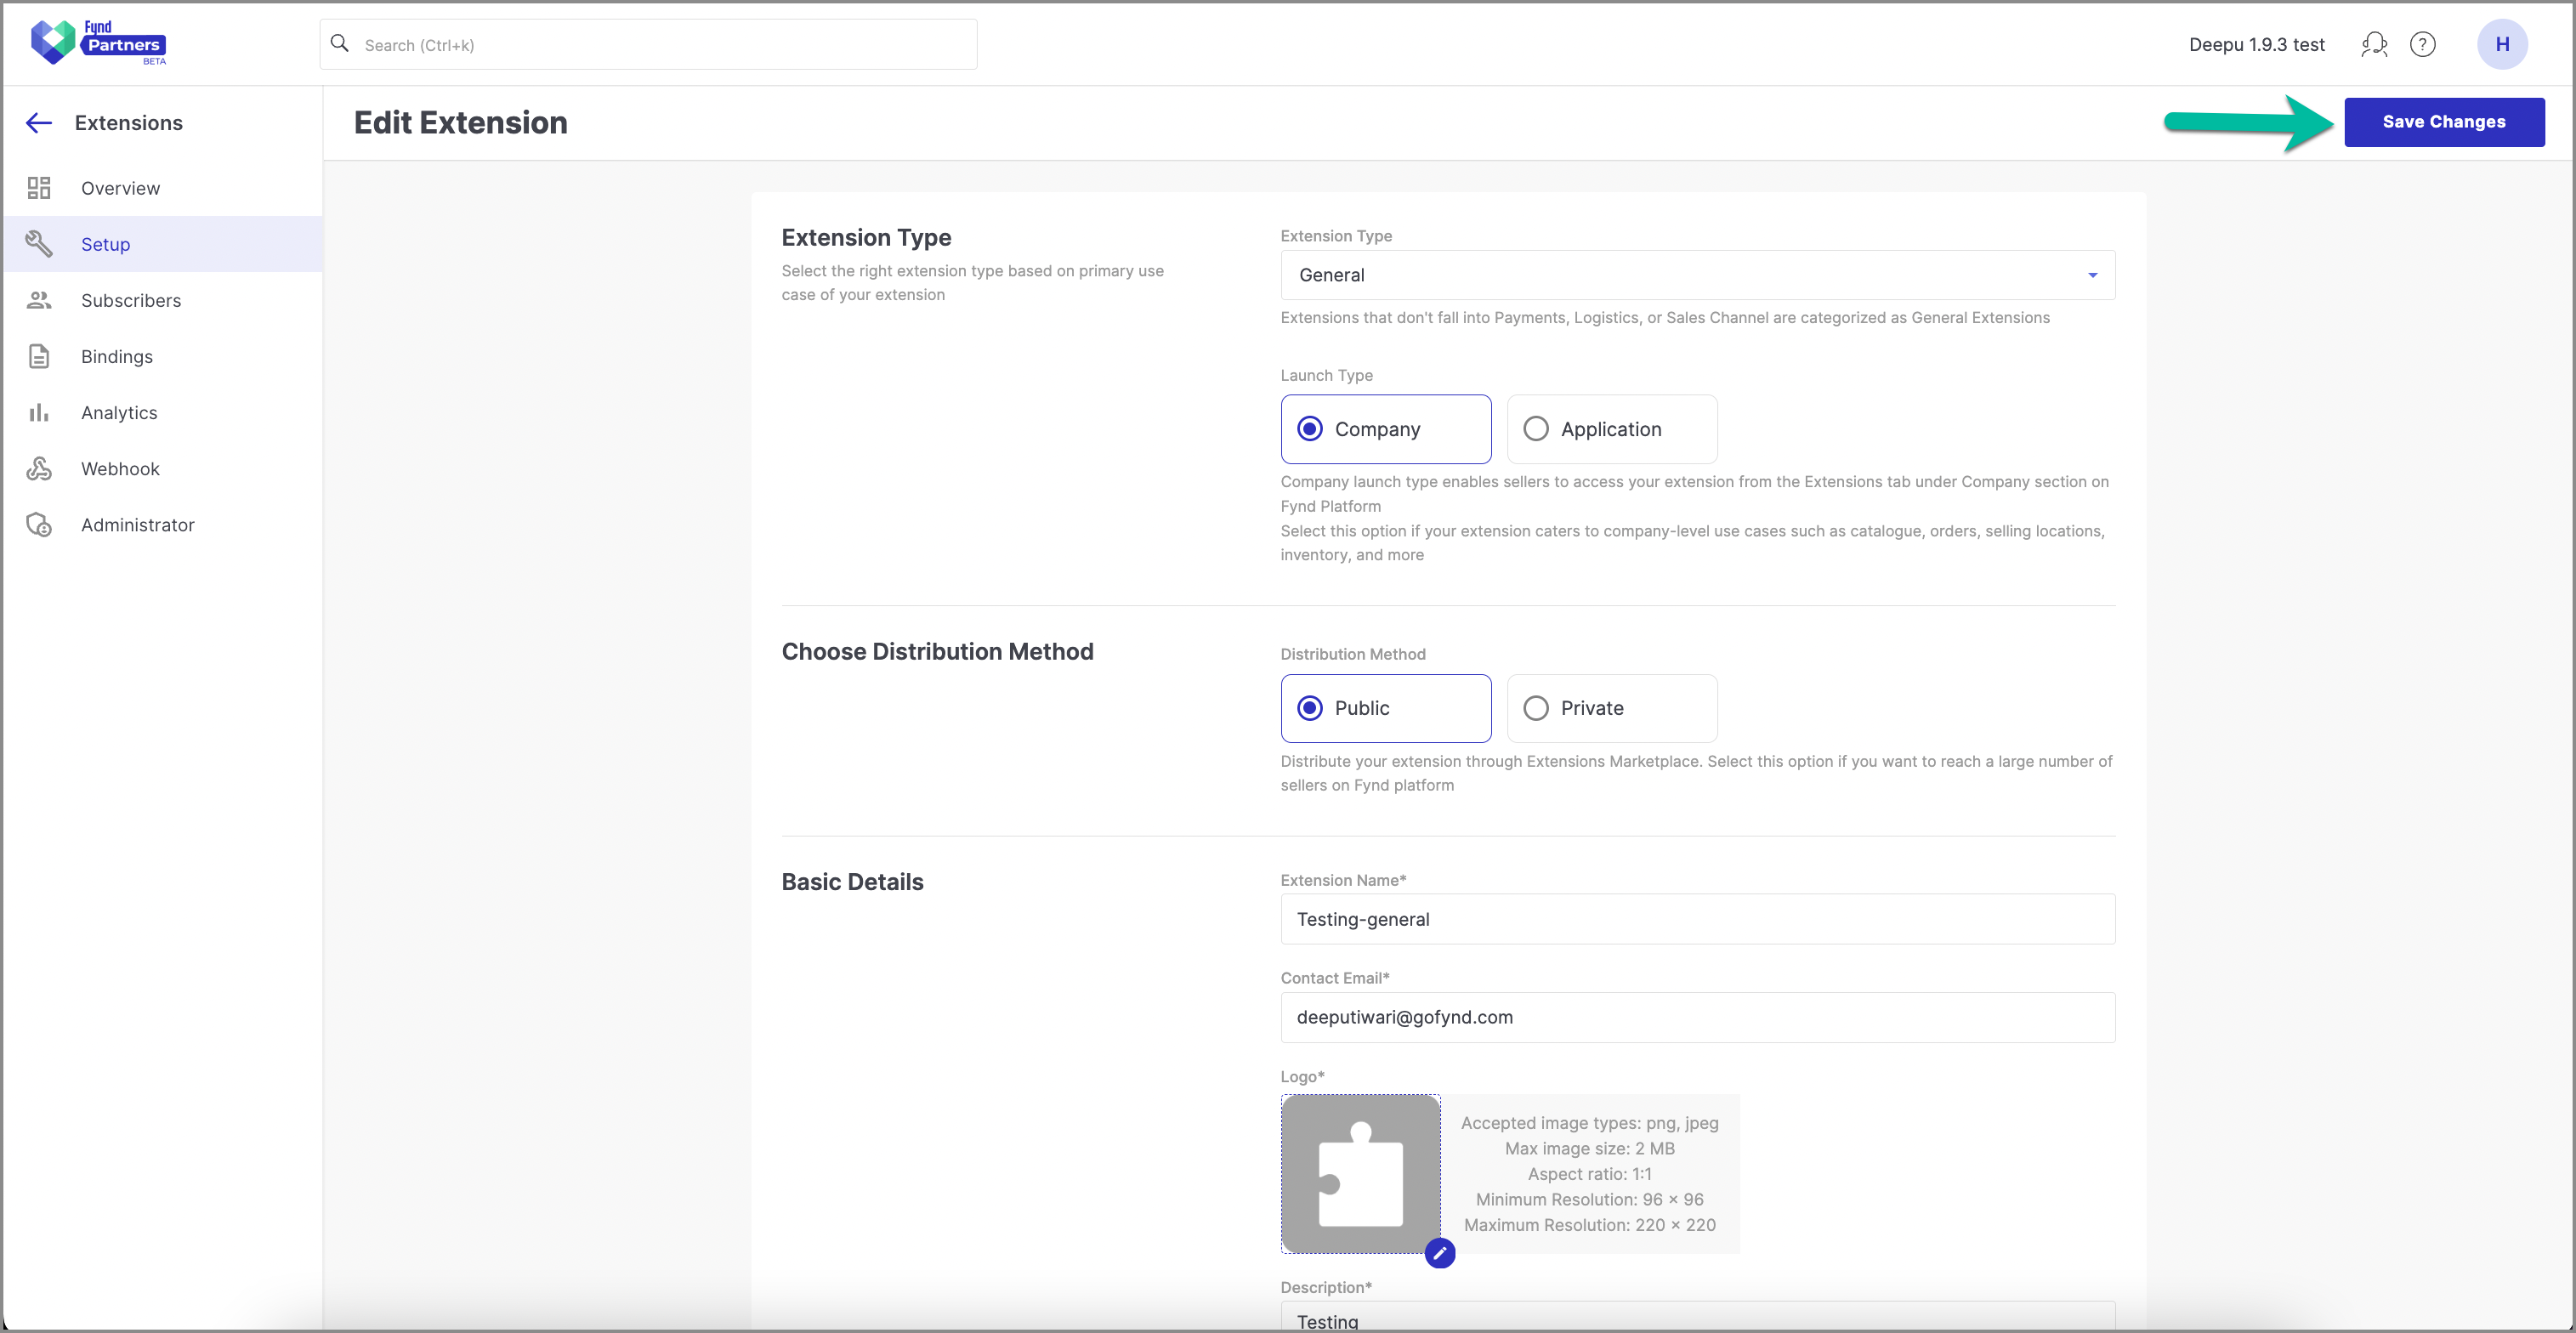The height and width of the screenshot is (1333, 2576).
Task: Open Analytics in sidebar
Action: tap(163, 412)
